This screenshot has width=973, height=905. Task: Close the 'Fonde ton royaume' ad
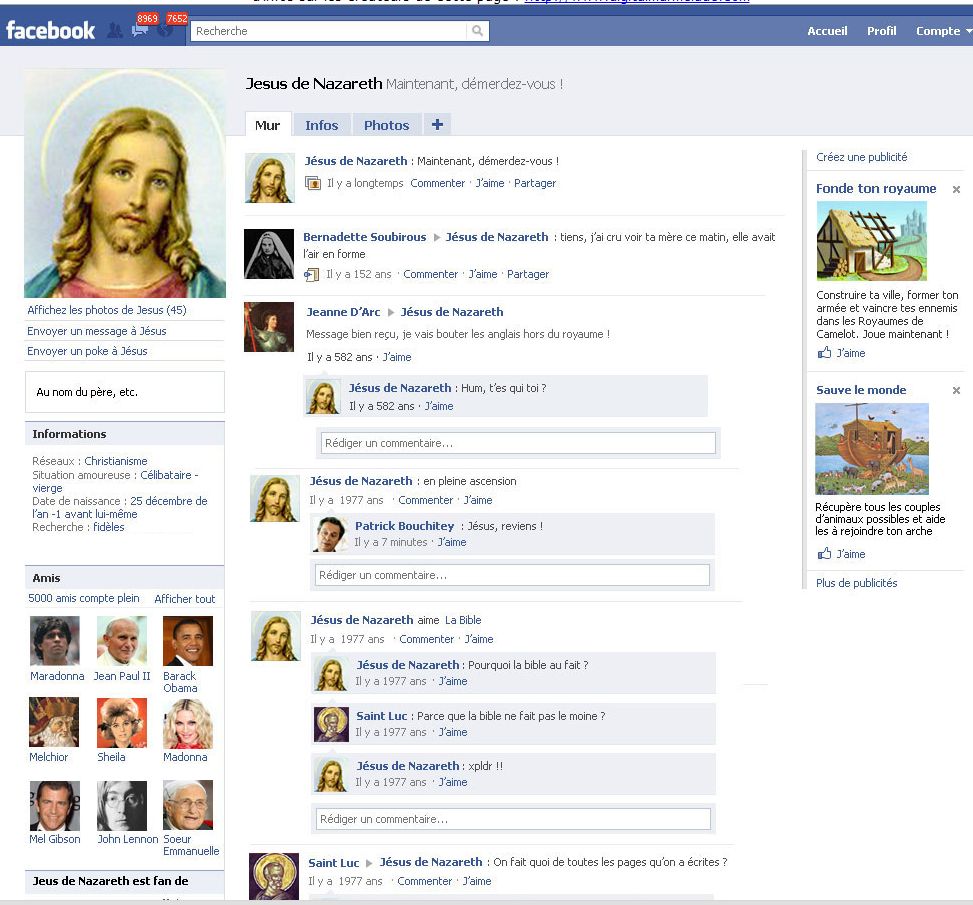(956, 189)
